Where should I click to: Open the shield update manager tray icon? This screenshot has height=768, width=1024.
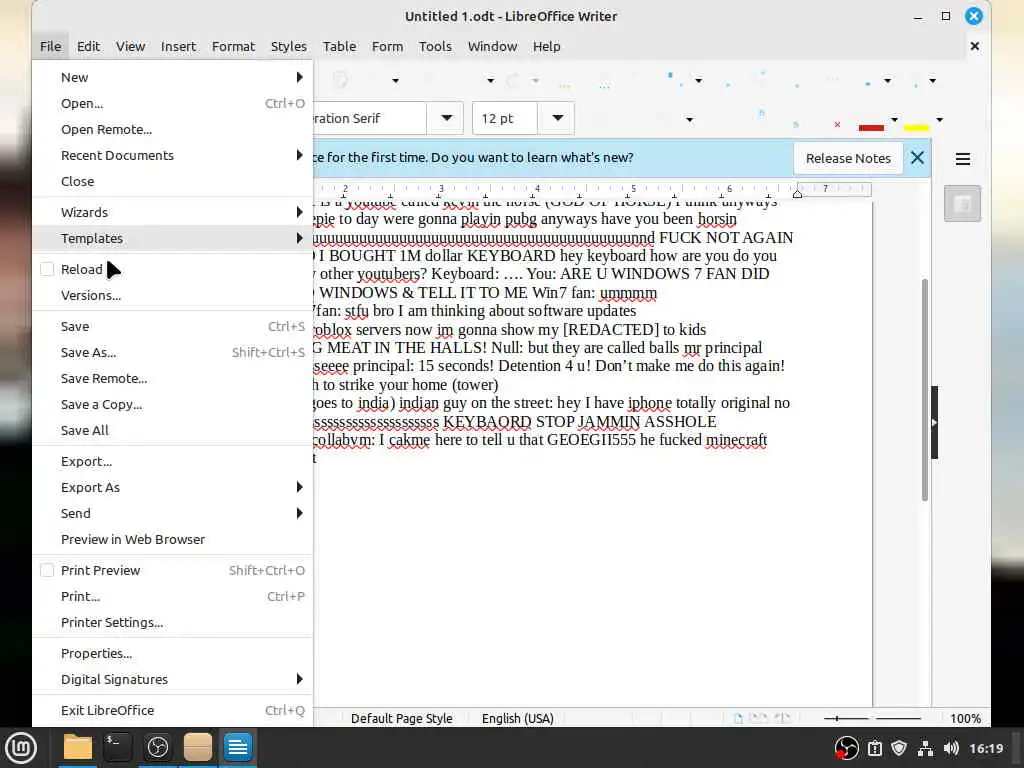tap(899, 748)
